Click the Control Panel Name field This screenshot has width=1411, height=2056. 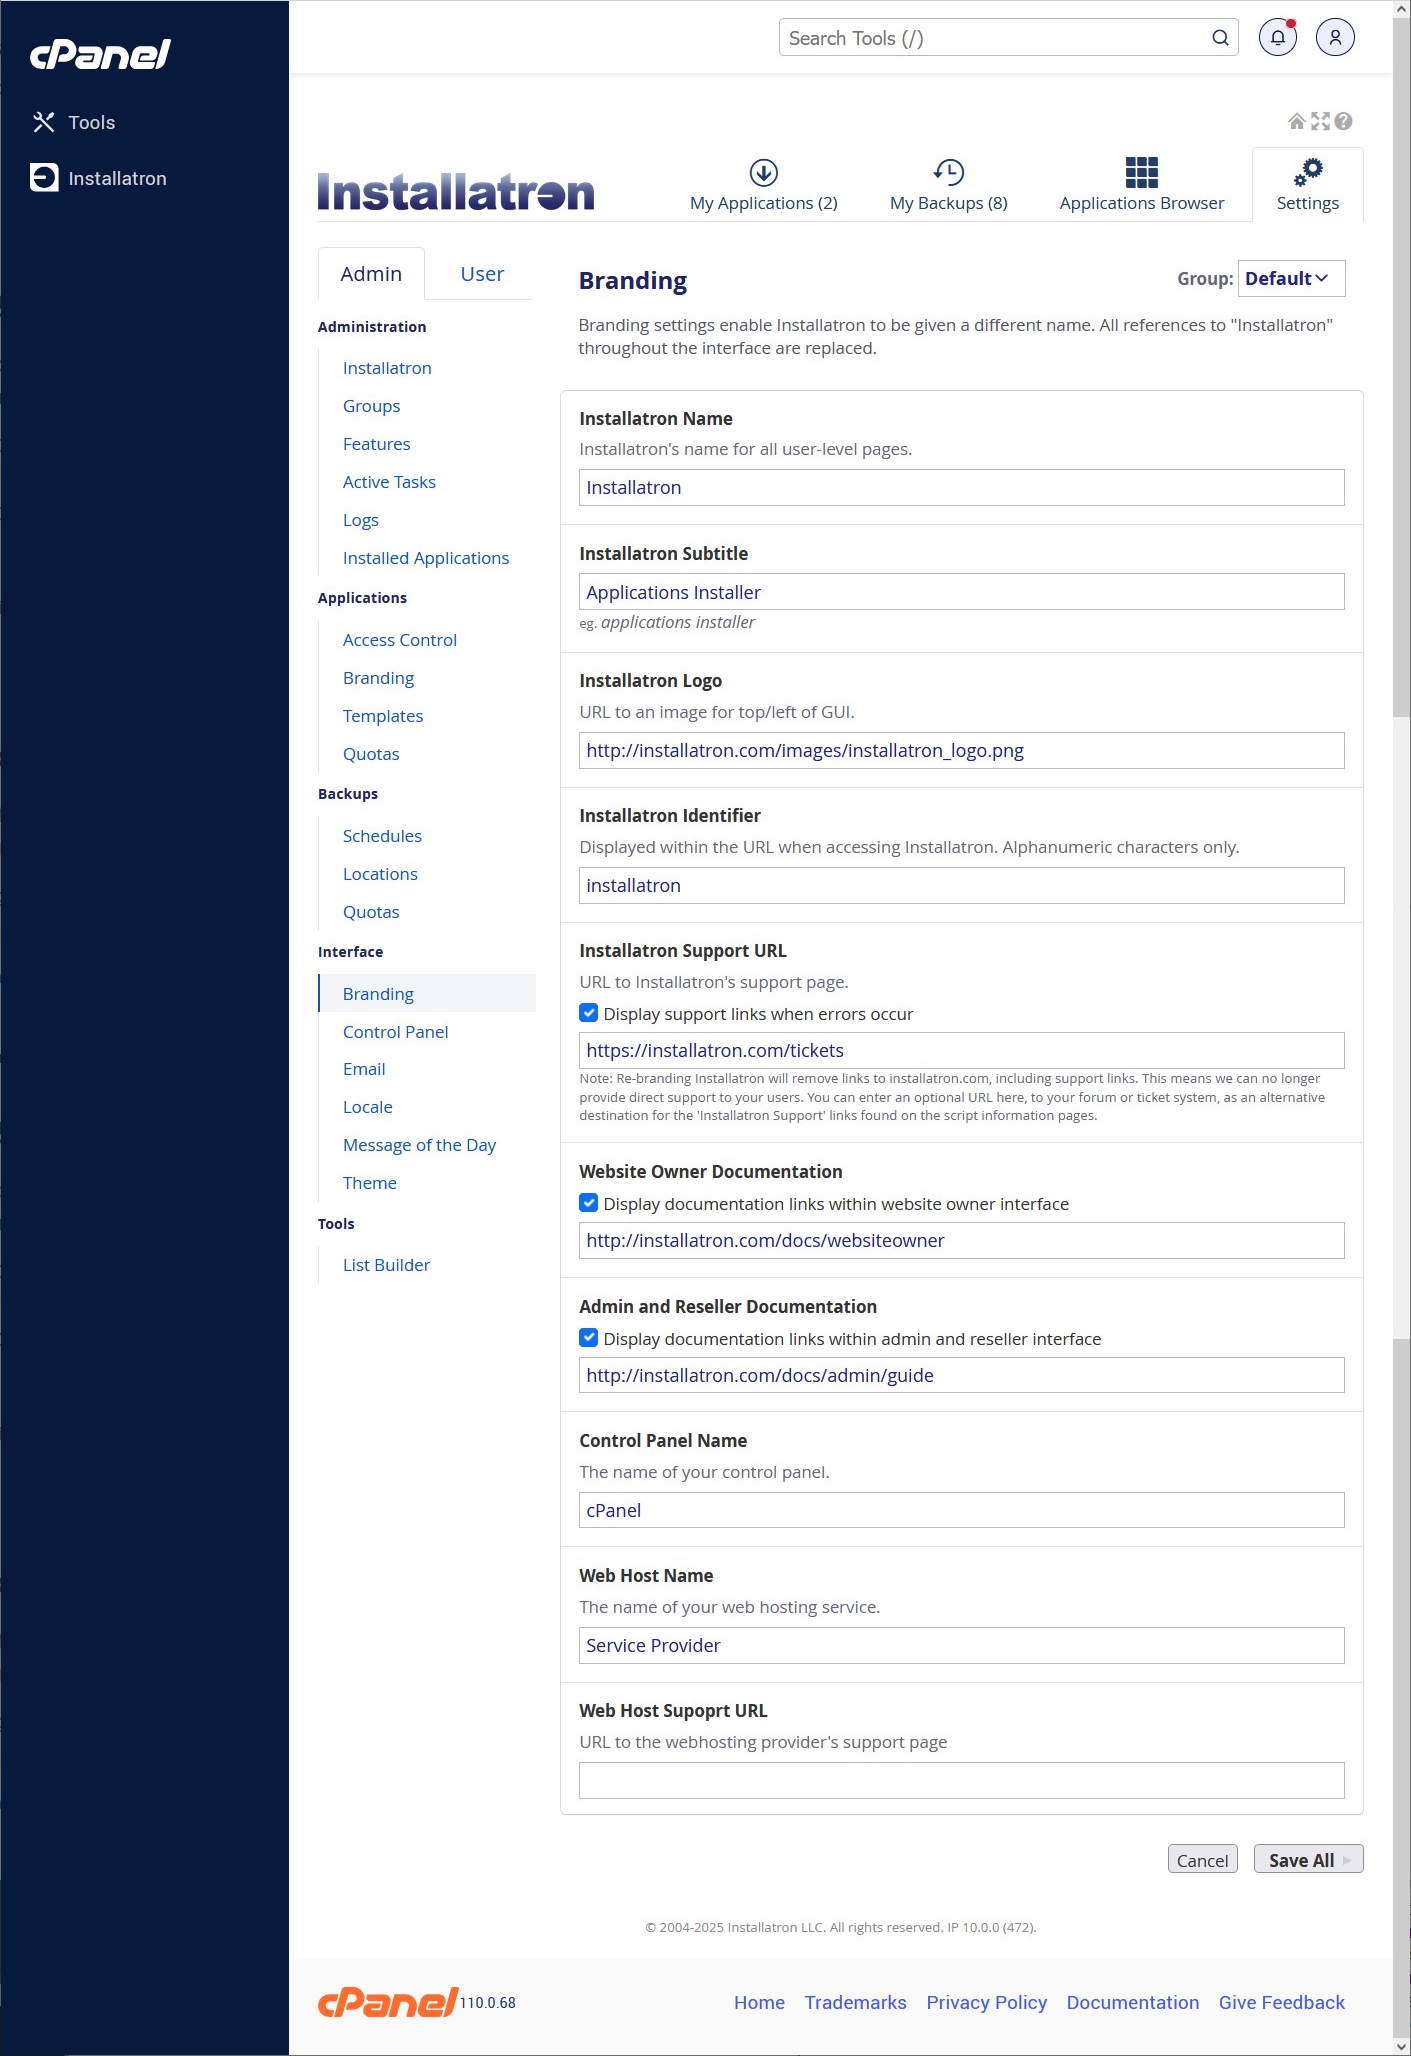tap(962, 1510)
